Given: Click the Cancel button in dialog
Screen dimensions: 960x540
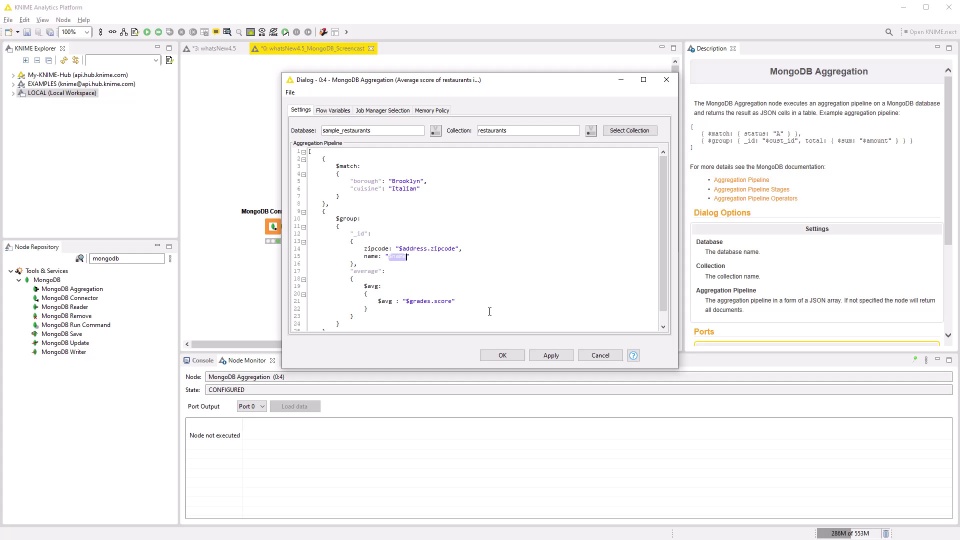Looking at the screenshot, I should pos(600,355).
